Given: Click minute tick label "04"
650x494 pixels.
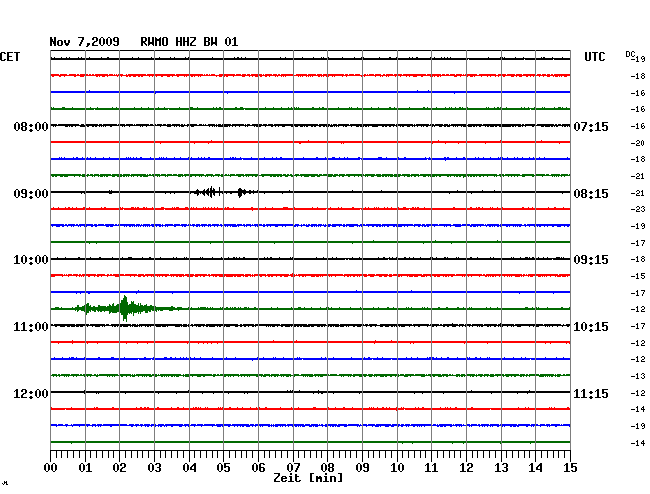Looking at the screenshot, I should pos(189,468).
